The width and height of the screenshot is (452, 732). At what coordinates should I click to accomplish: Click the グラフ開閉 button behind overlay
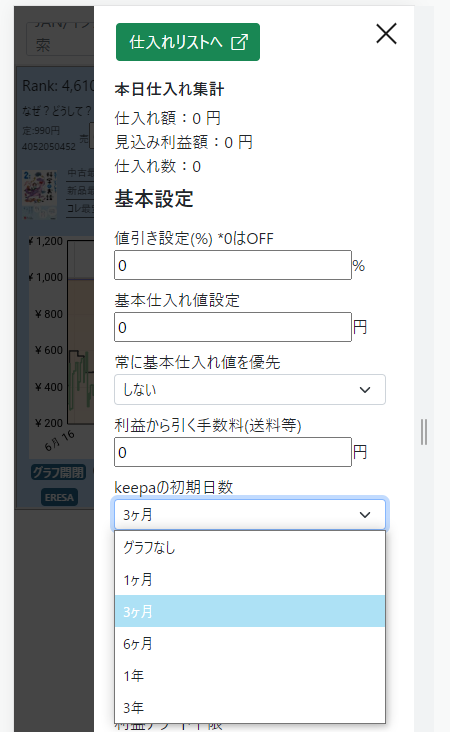pyautogui.click(x=58, y=472)
